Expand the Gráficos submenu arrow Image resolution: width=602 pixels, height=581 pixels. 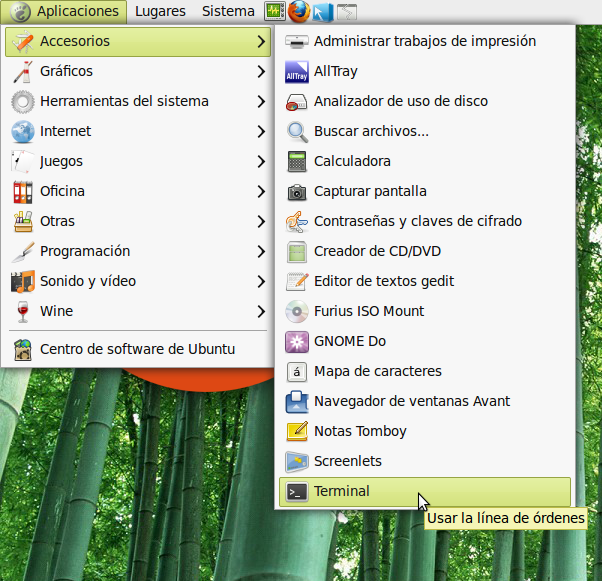point(261,71)
